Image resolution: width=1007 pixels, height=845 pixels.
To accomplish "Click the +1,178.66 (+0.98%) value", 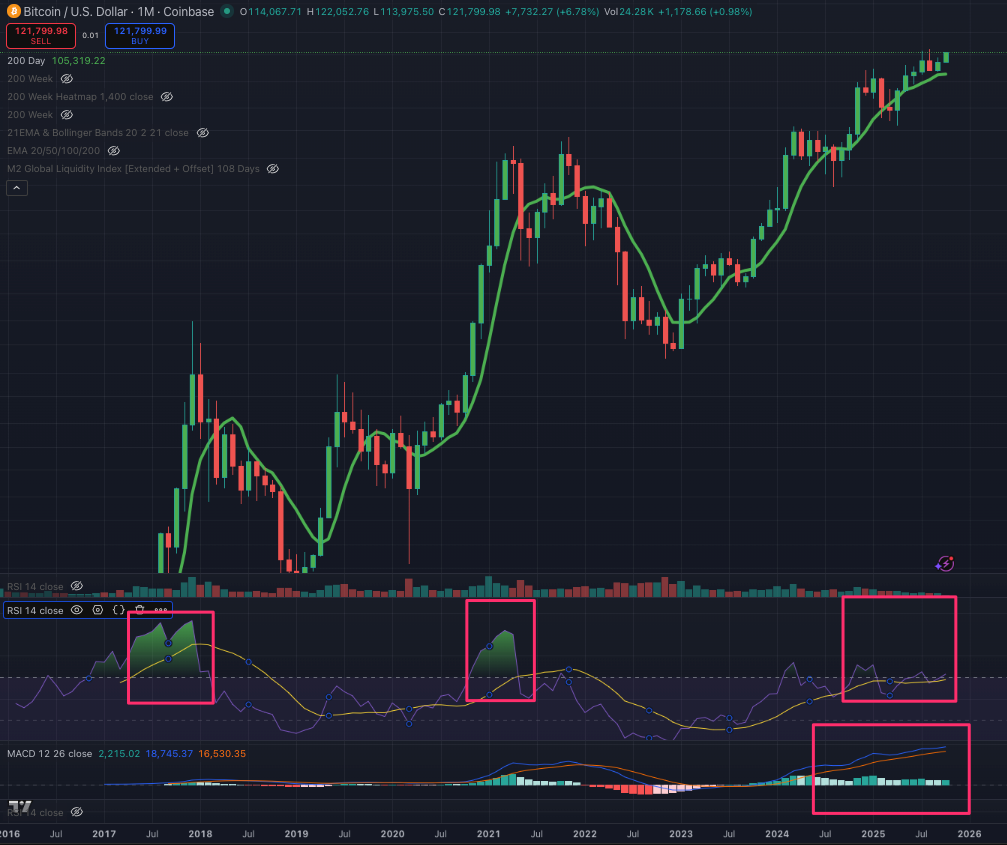I will 706,12.
